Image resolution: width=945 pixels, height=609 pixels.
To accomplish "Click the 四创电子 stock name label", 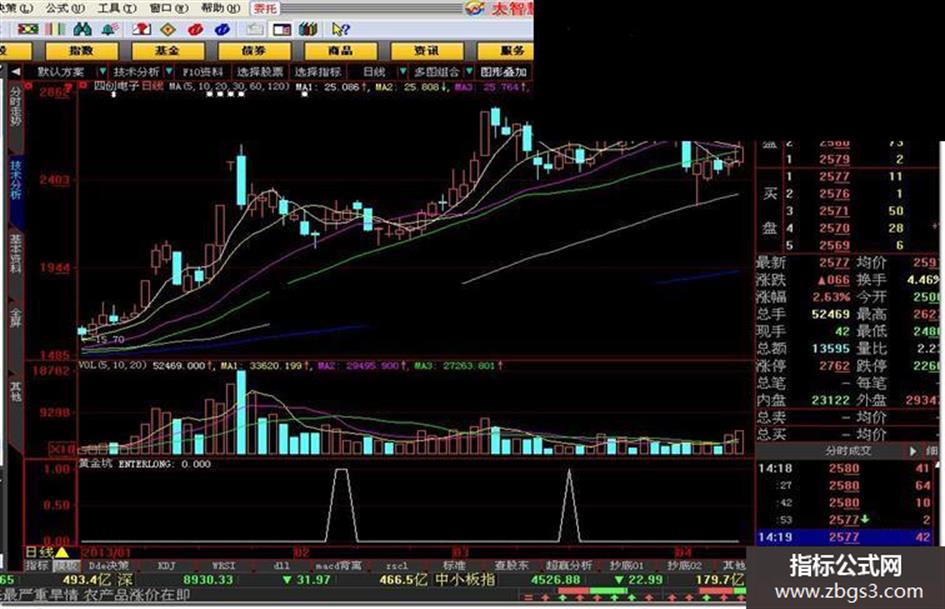I will (x=116, y=86).
